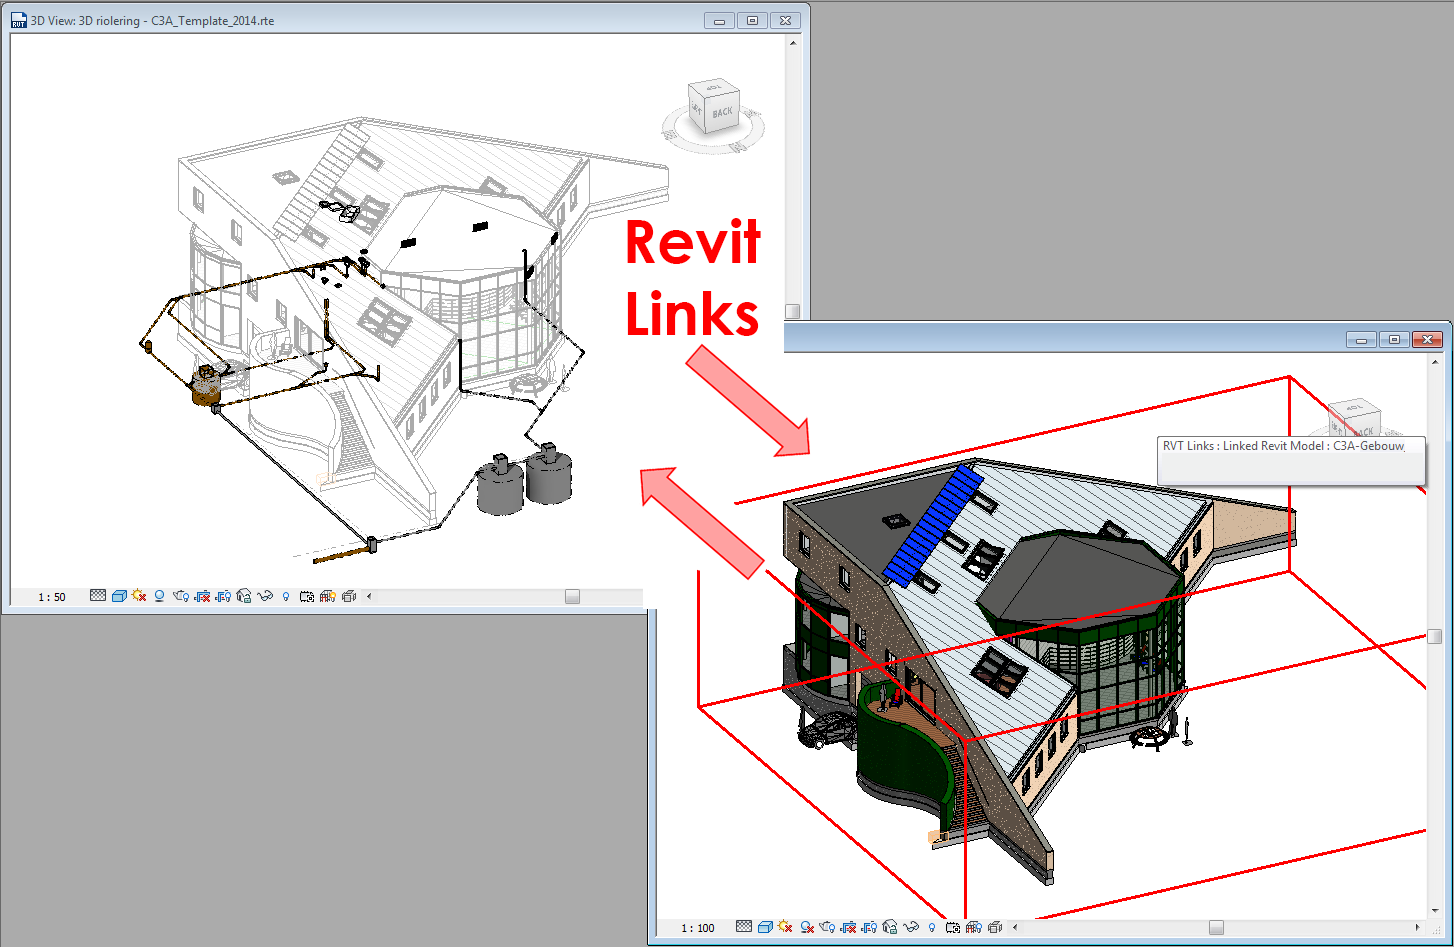
Task: Toggle Shadows in 3D riolering view
Action: [x=159, y=596]
